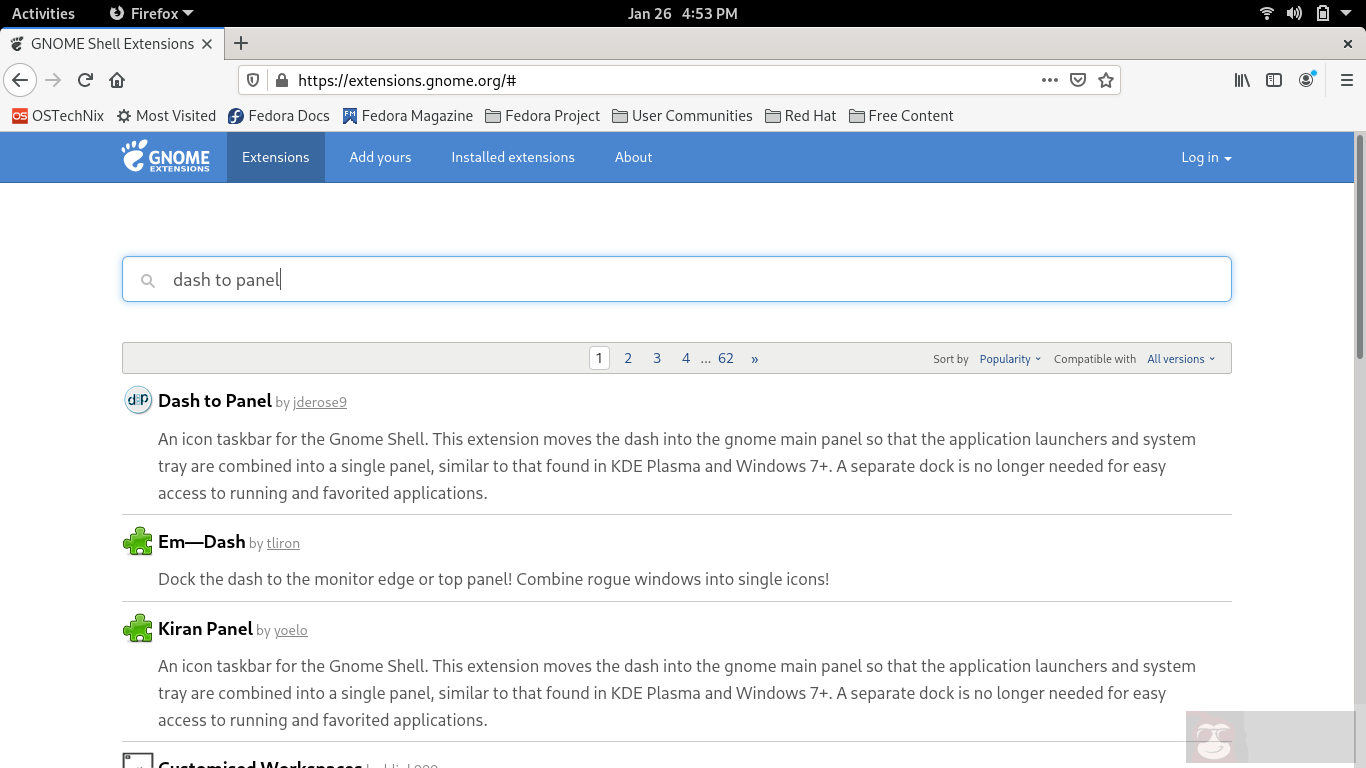1366x768 pixels.
Task: Reload the current page
Action: (85, 80)
